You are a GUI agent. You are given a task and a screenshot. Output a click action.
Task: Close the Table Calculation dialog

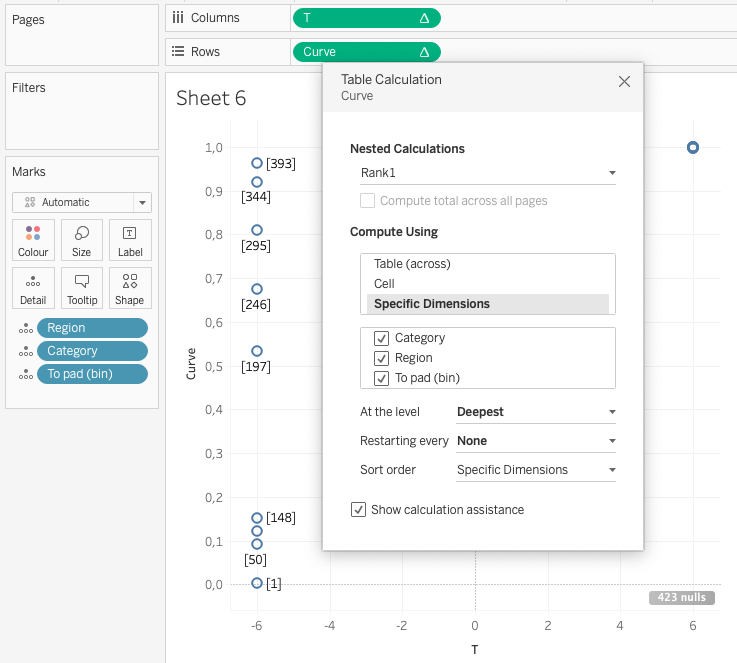(x=624, y=82)
